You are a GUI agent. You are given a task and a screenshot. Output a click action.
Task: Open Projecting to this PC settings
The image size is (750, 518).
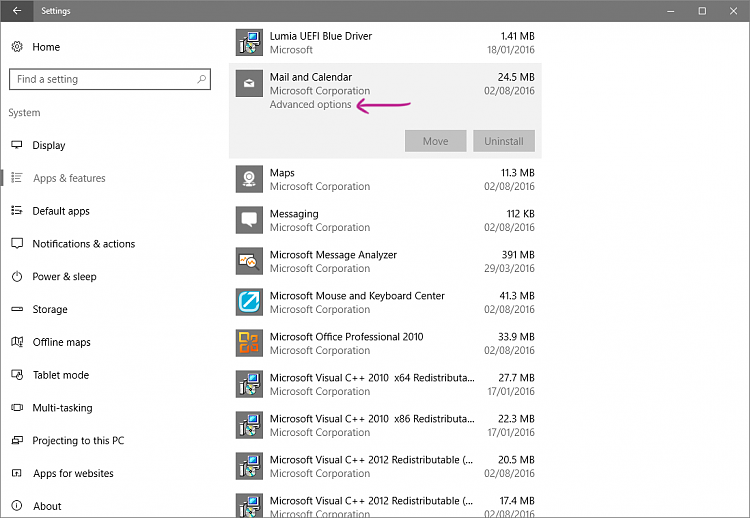click(x=78, y=441)
